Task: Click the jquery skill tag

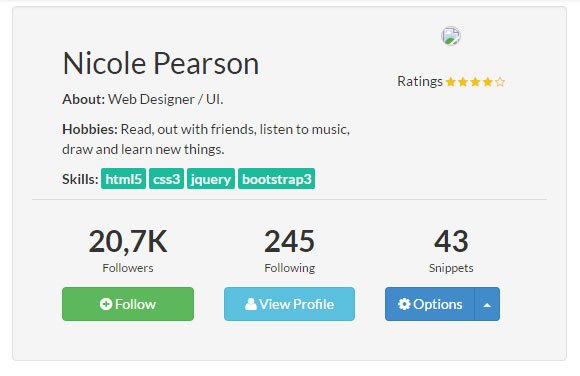Action: point(211,179)
